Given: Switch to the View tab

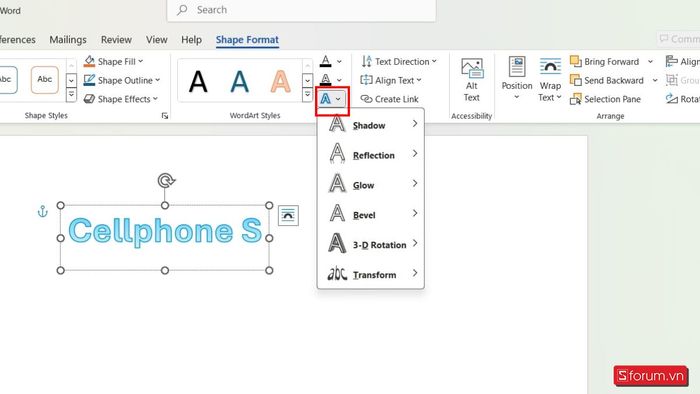Looking at the screenshot, I should [x=157, y=40].
